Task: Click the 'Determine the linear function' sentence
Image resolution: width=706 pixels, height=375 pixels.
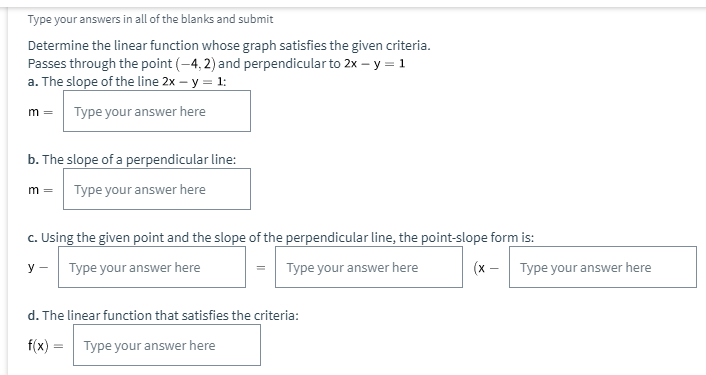Action: point(229,45)
